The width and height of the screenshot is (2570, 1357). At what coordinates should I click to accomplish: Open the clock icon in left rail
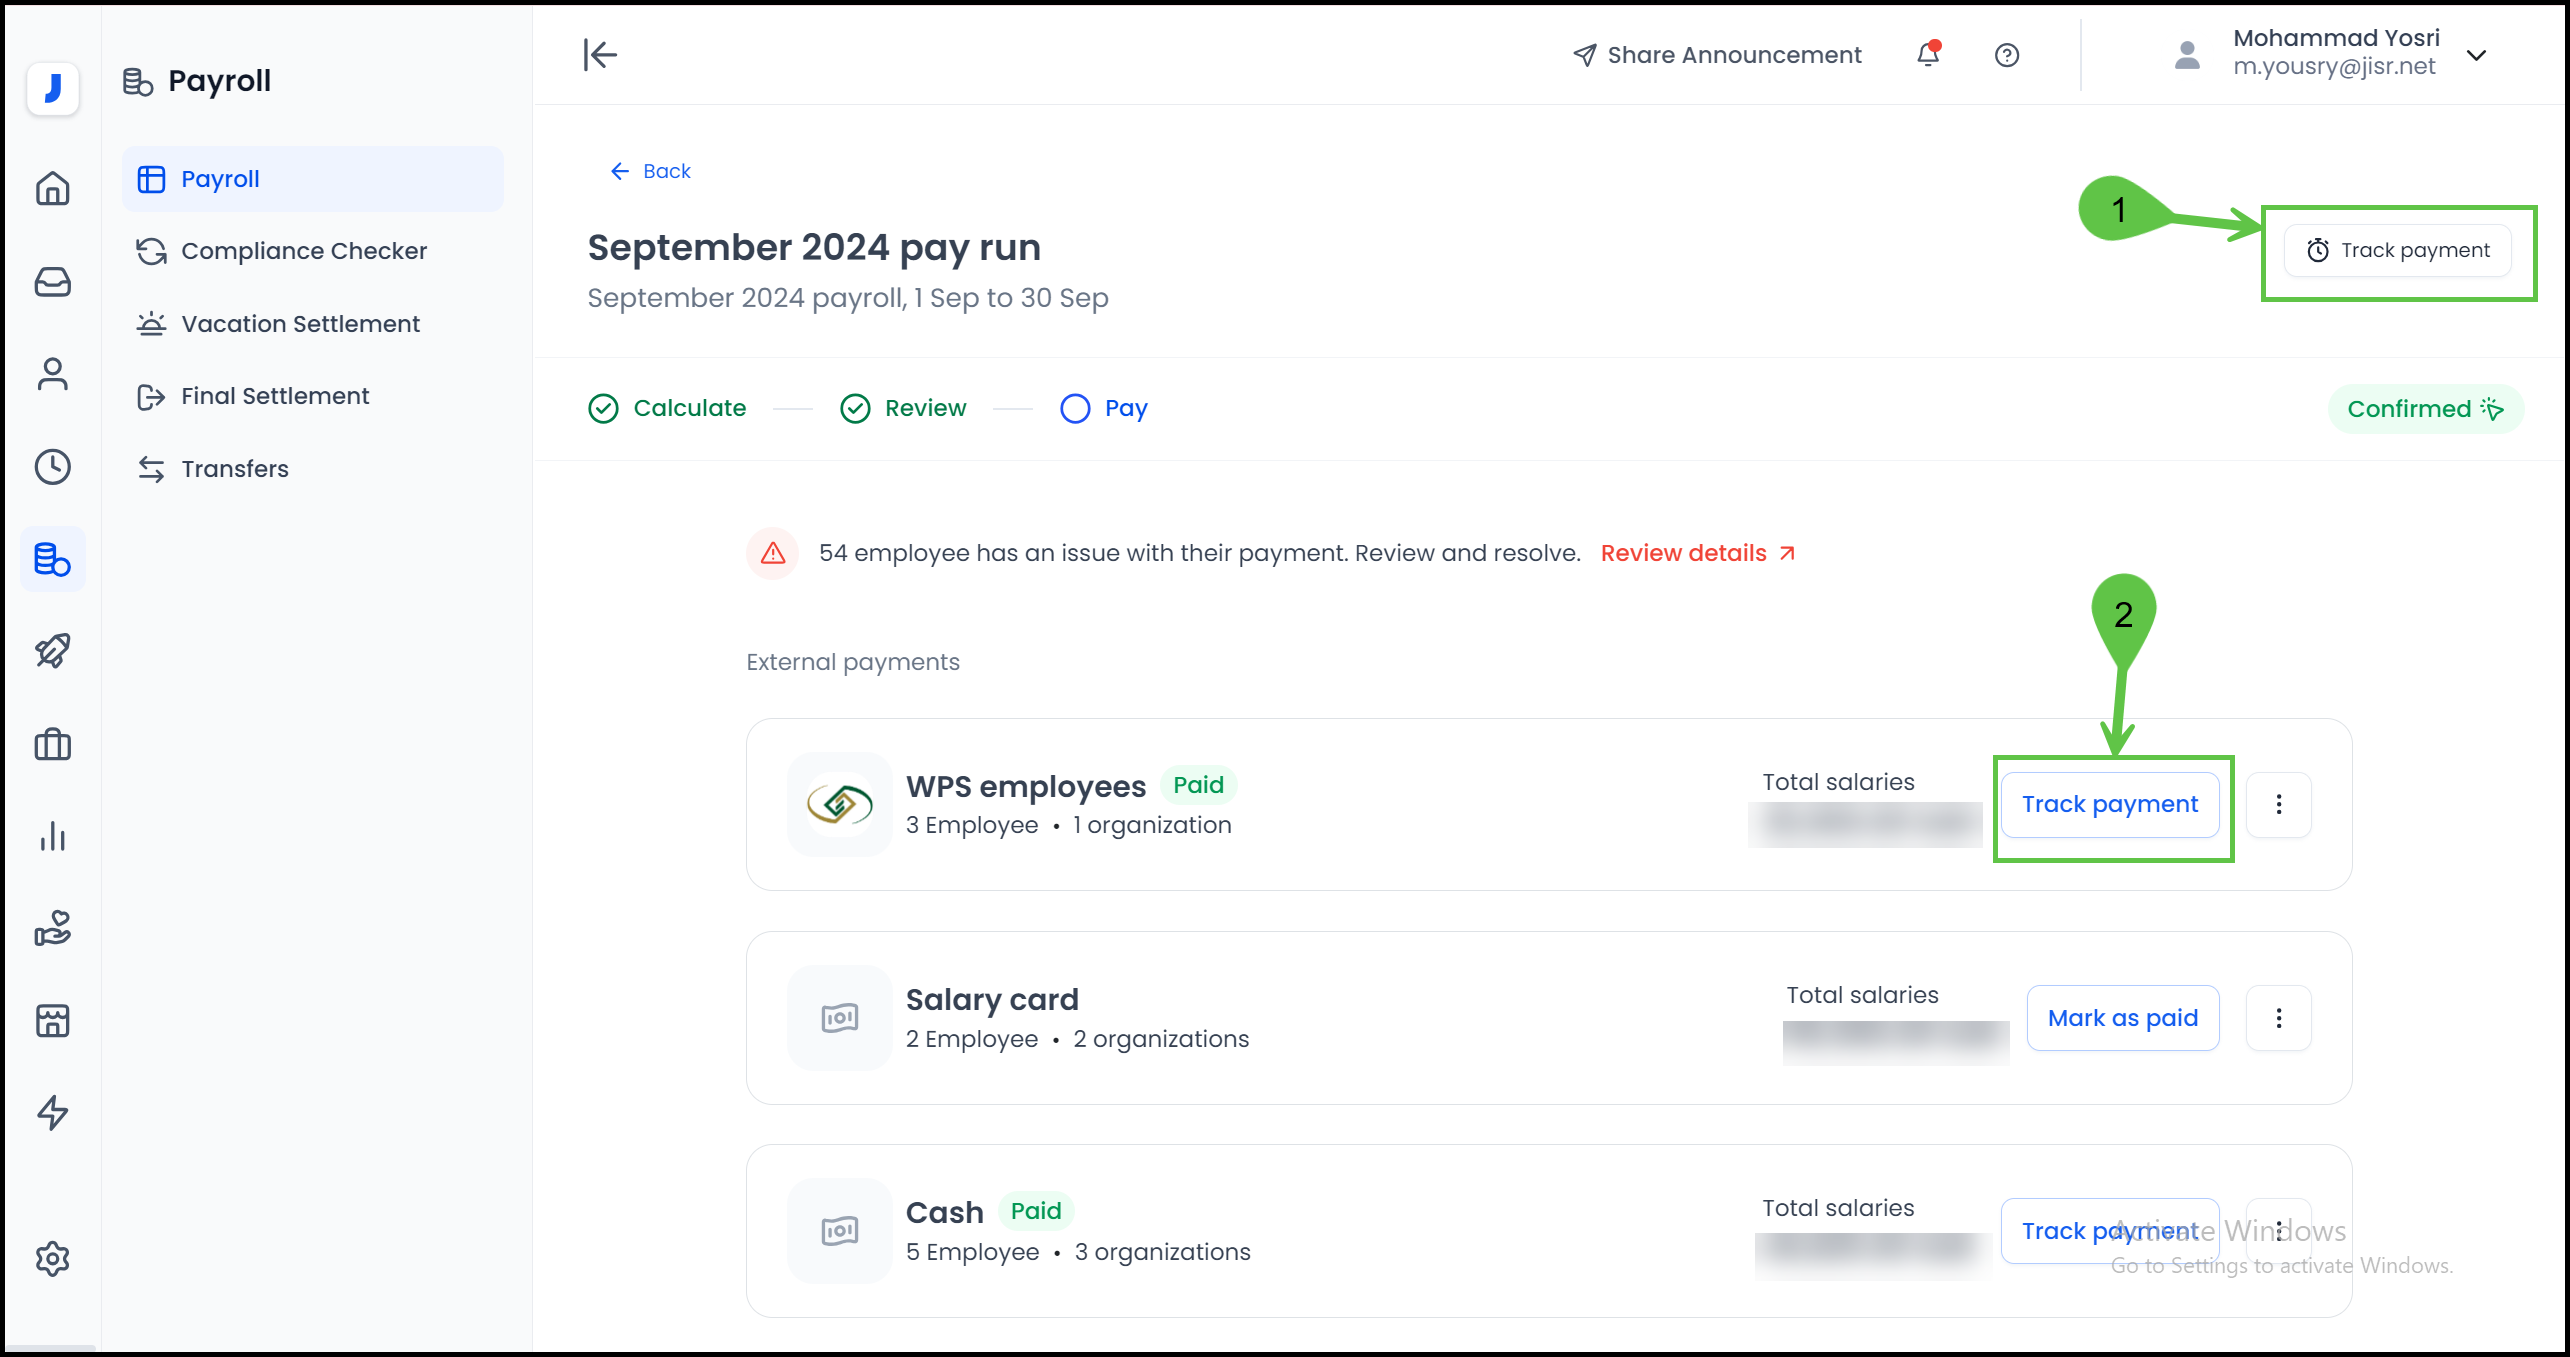pos(52,467)
